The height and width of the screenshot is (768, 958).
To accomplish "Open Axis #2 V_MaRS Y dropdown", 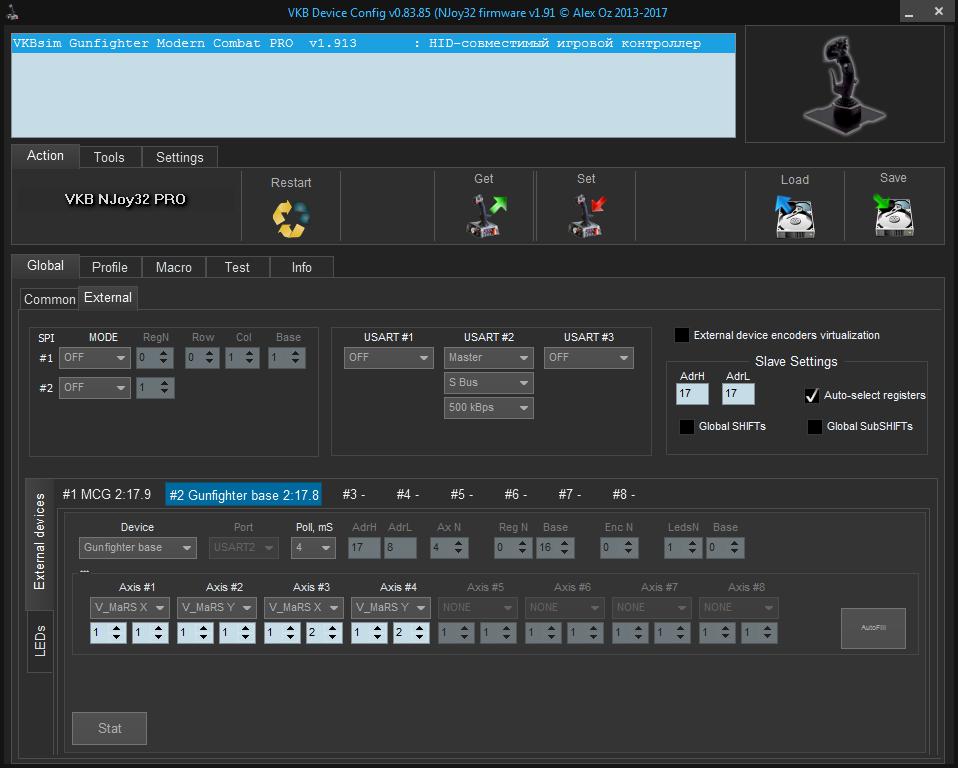I will (x=216, y=607).
